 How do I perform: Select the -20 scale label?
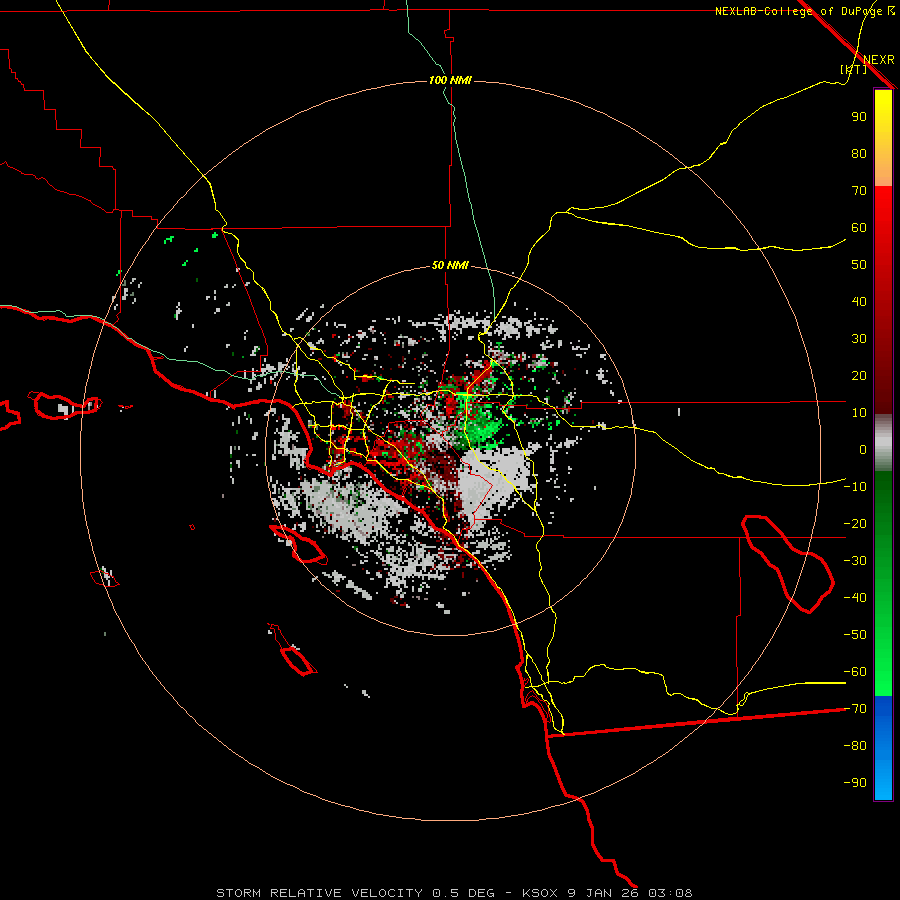click(855, 523)
